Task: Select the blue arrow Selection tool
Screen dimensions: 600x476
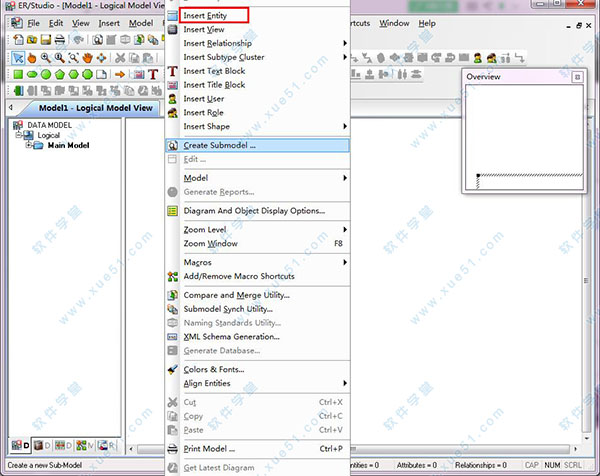Action: (x=18, y=58)
